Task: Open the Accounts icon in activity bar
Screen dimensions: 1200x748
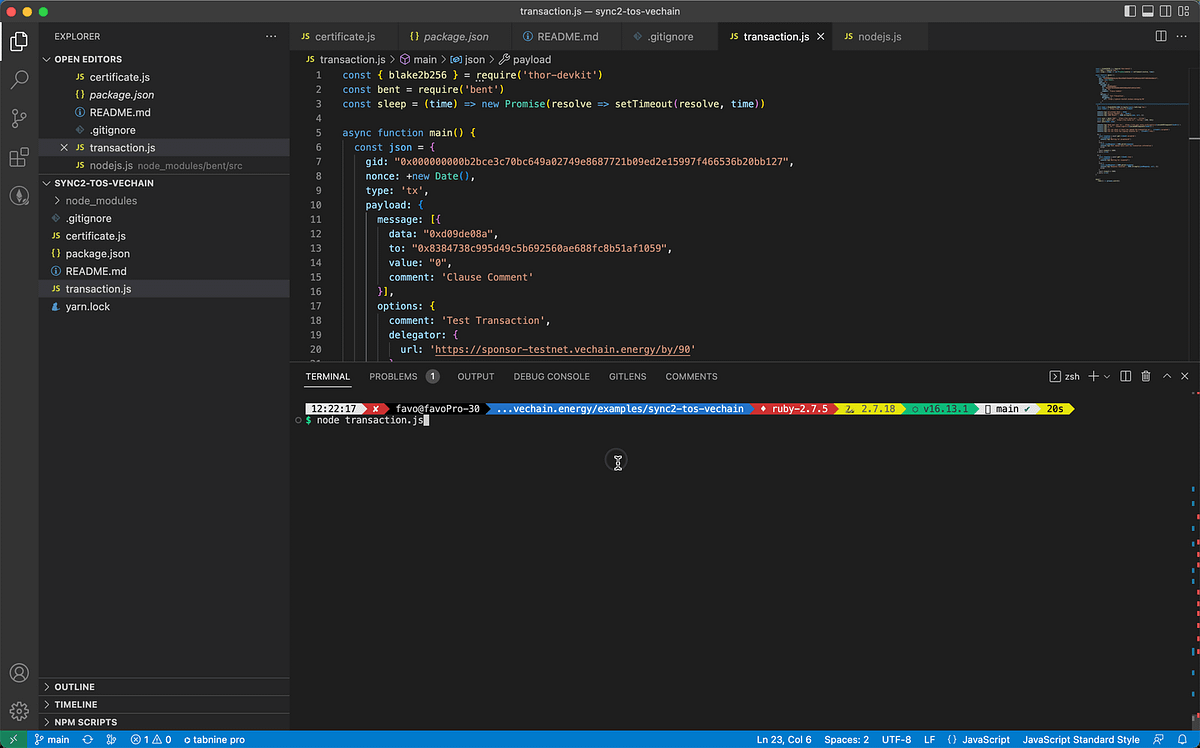Action: coord(19,673)
